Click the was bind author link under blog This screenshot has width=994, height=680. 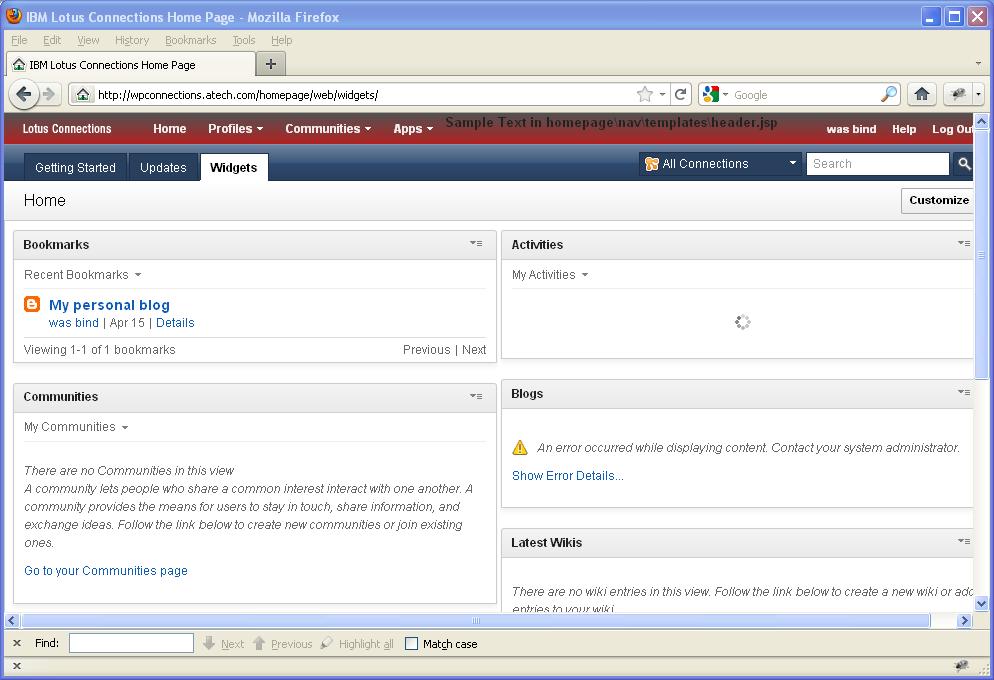coord(74,323)
